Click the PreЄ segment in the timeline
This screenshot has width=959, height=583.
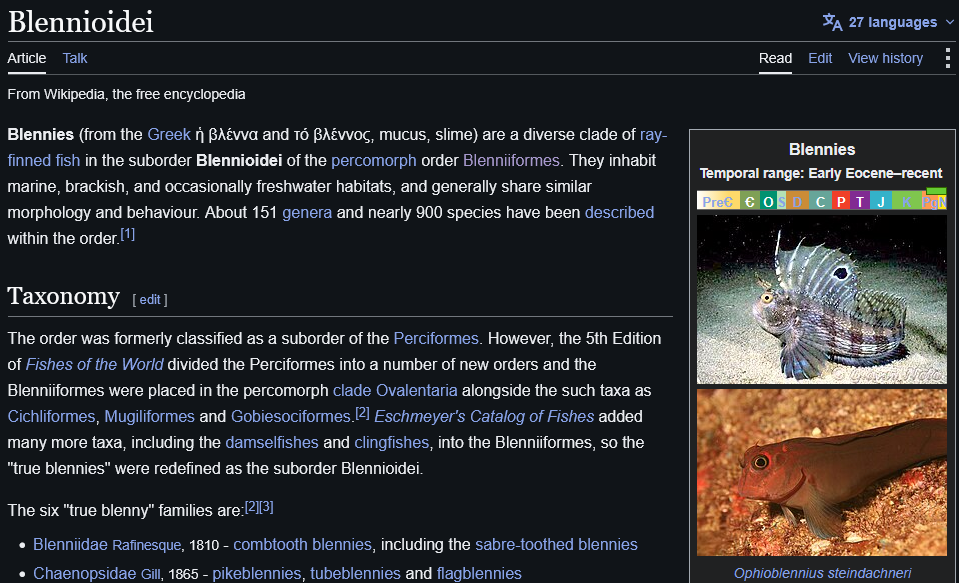717,201
